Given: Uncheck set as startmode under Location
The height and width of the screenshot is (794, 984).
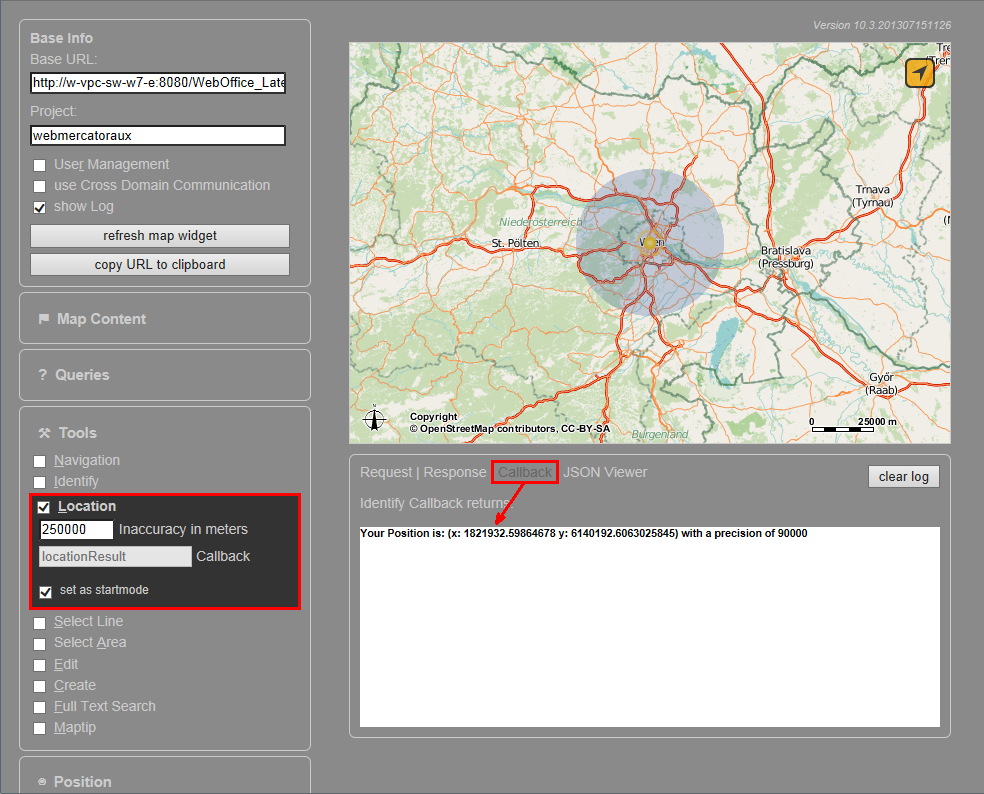Looking at the screenshot, I should click(x=45, y=592).
